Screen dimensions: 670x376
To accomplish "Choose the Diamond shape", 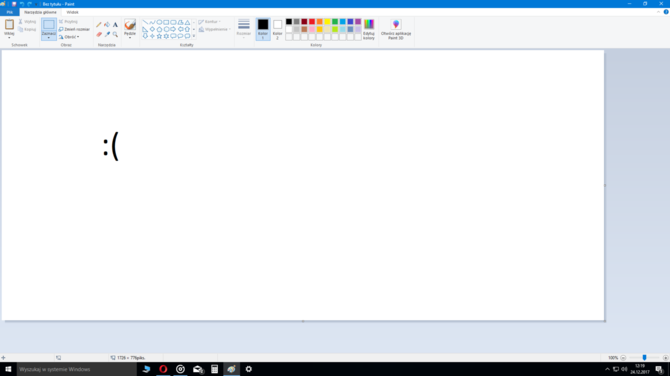I will (152, 29).
